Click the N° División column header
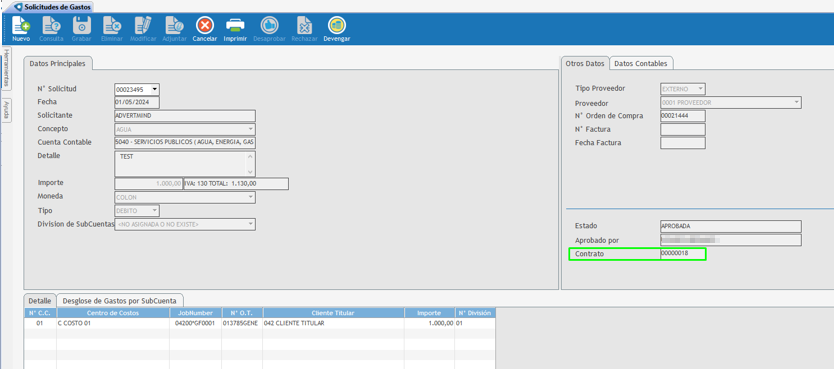The width and height of the screenshot is (834, 369). point(476,313)
